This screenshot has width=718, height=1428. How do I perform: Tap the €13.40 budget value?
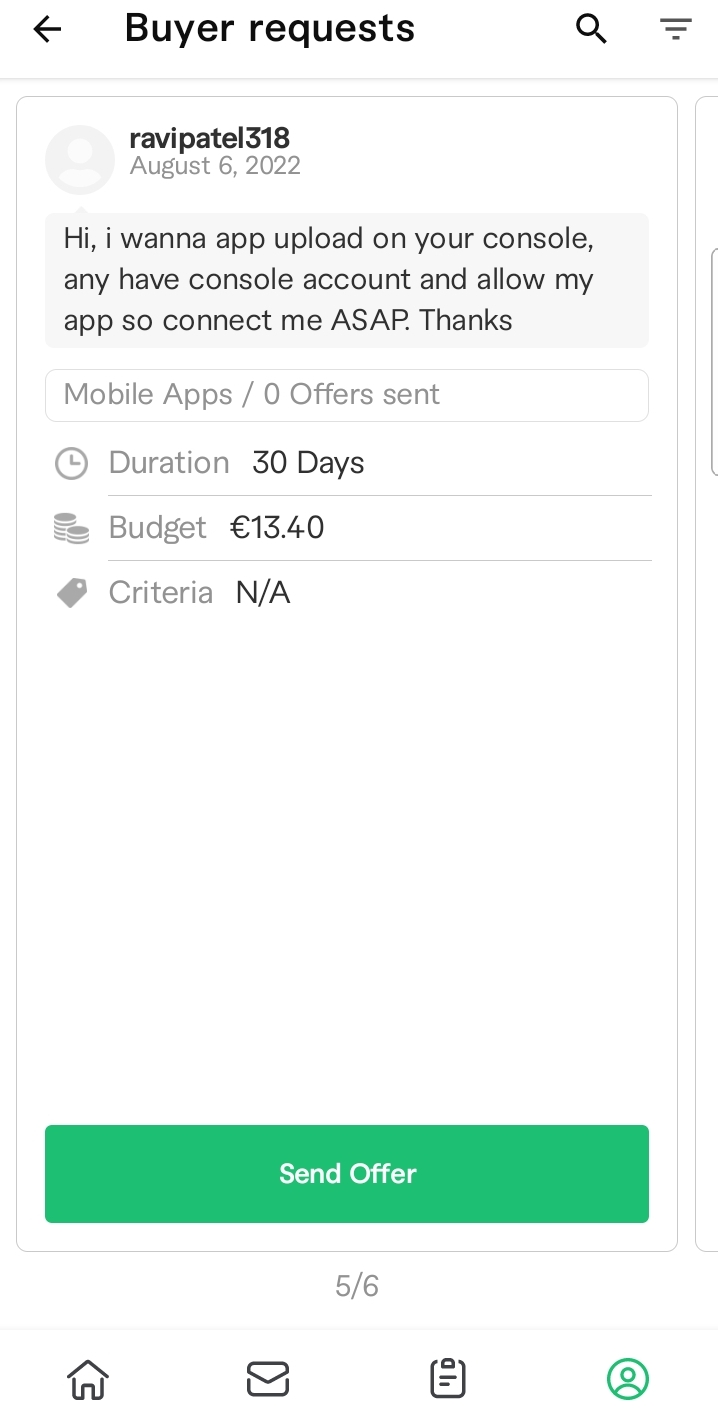277,528
